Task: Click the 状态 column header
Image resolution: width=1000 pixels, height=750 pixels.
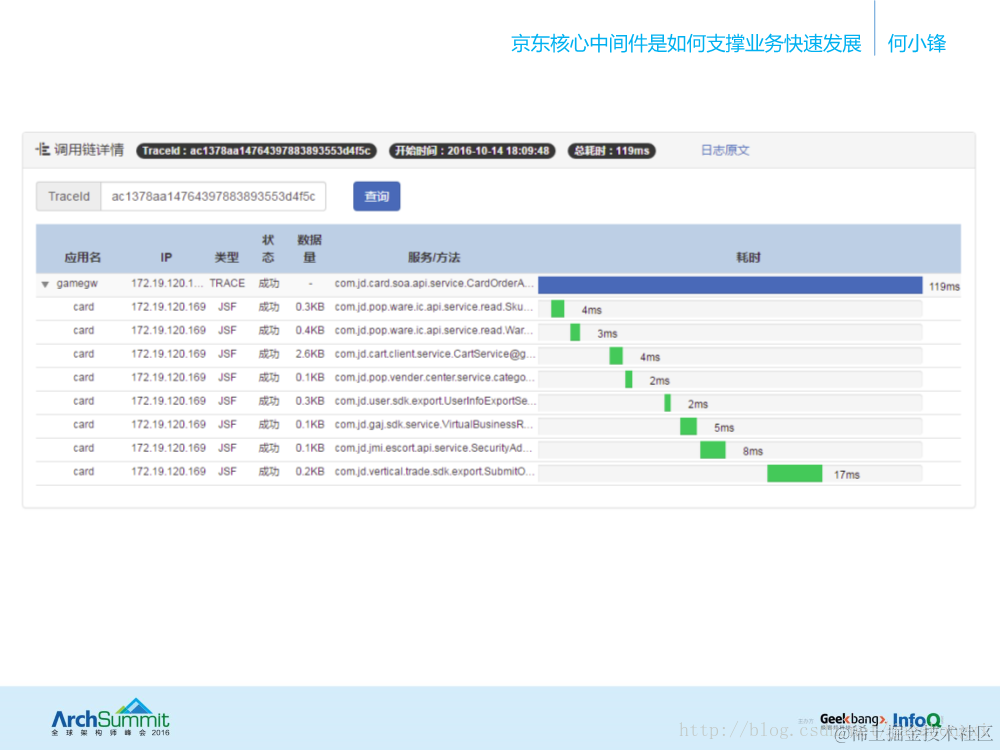Action: pos(268,249)
